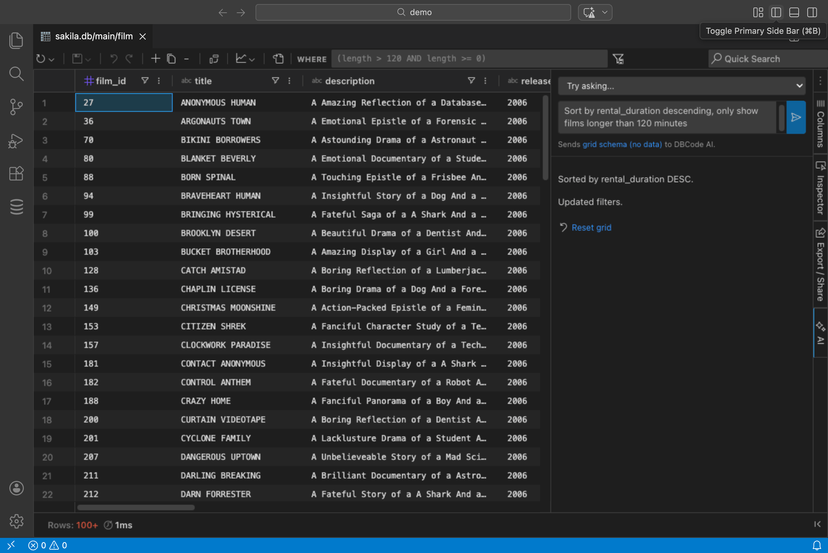Click the refresh grid icon
The height and width of the screenshot is (553, 828).
[41, 59]
